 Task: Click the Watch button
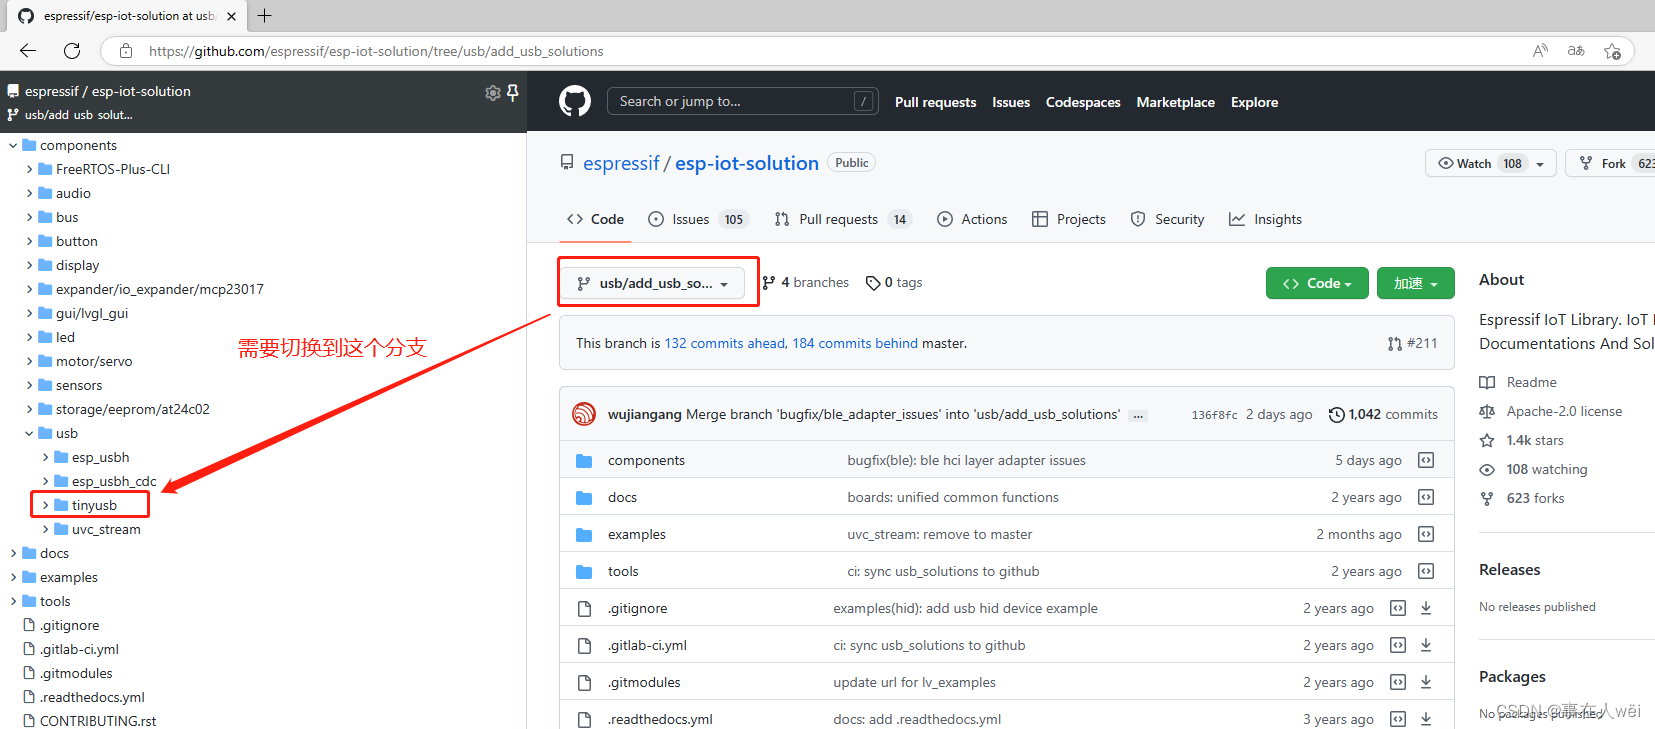point(1478,164)
